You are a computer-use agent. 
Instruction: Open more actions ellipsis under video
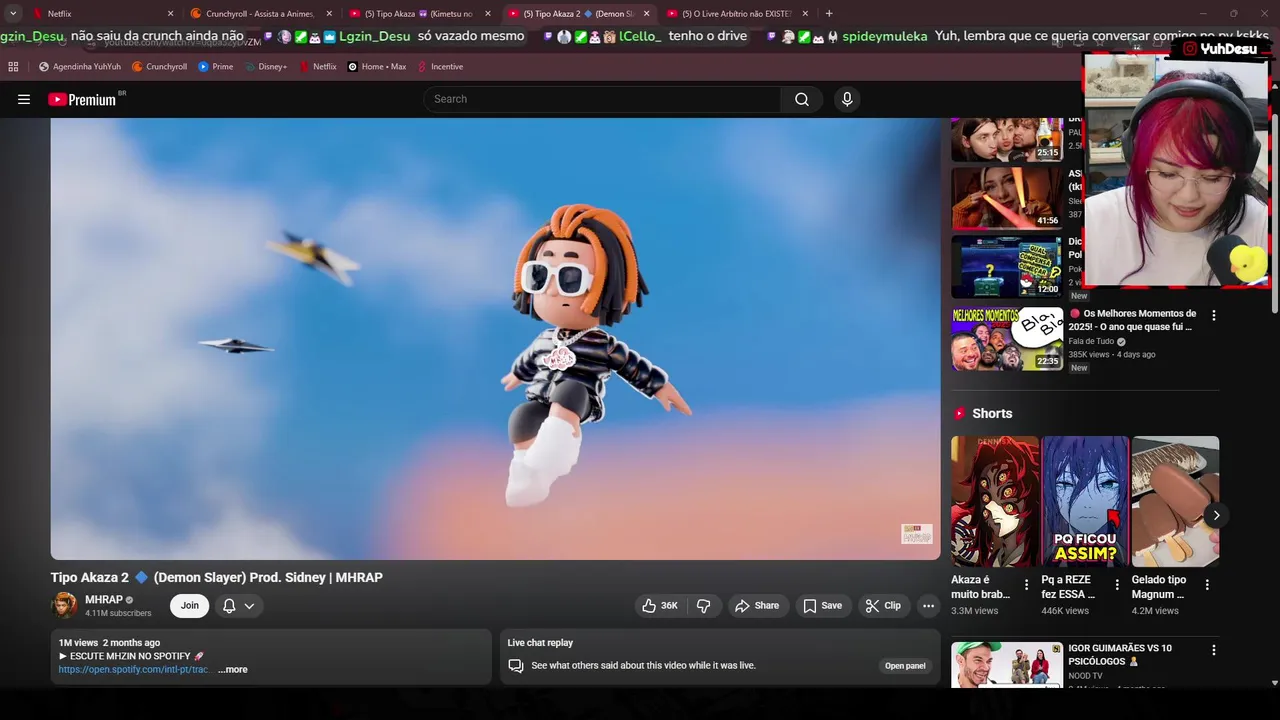tap(928, 606)
